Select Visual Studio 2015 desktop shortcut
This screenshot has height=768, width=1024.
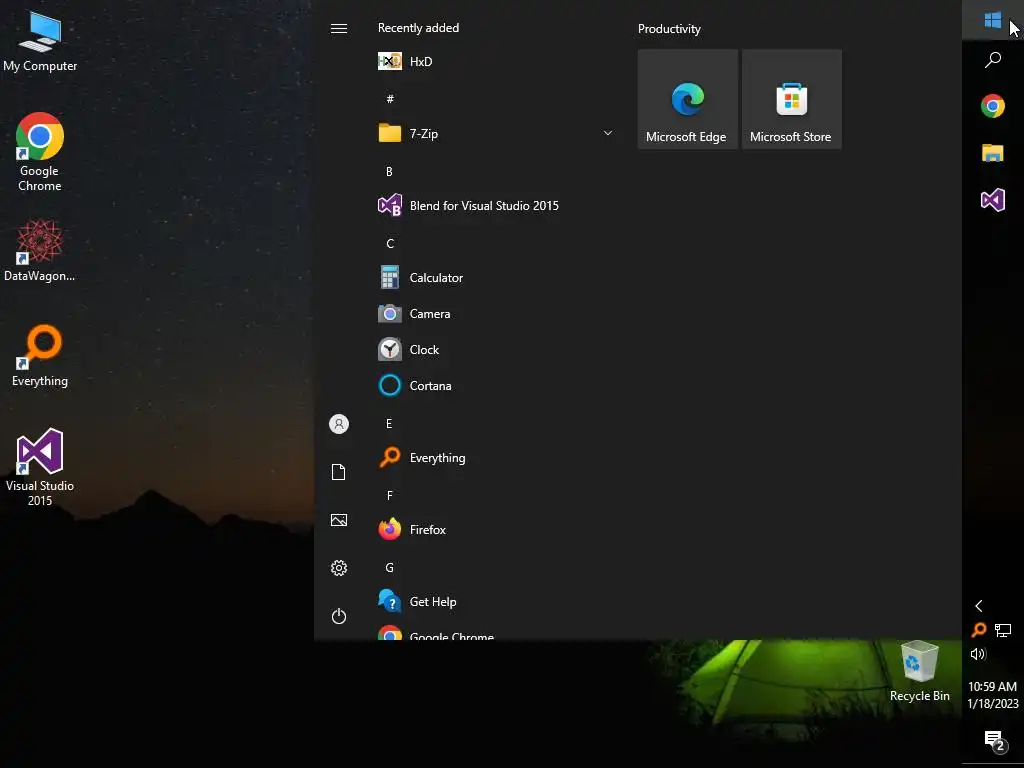pyautogui.click(x=40, y=468)
